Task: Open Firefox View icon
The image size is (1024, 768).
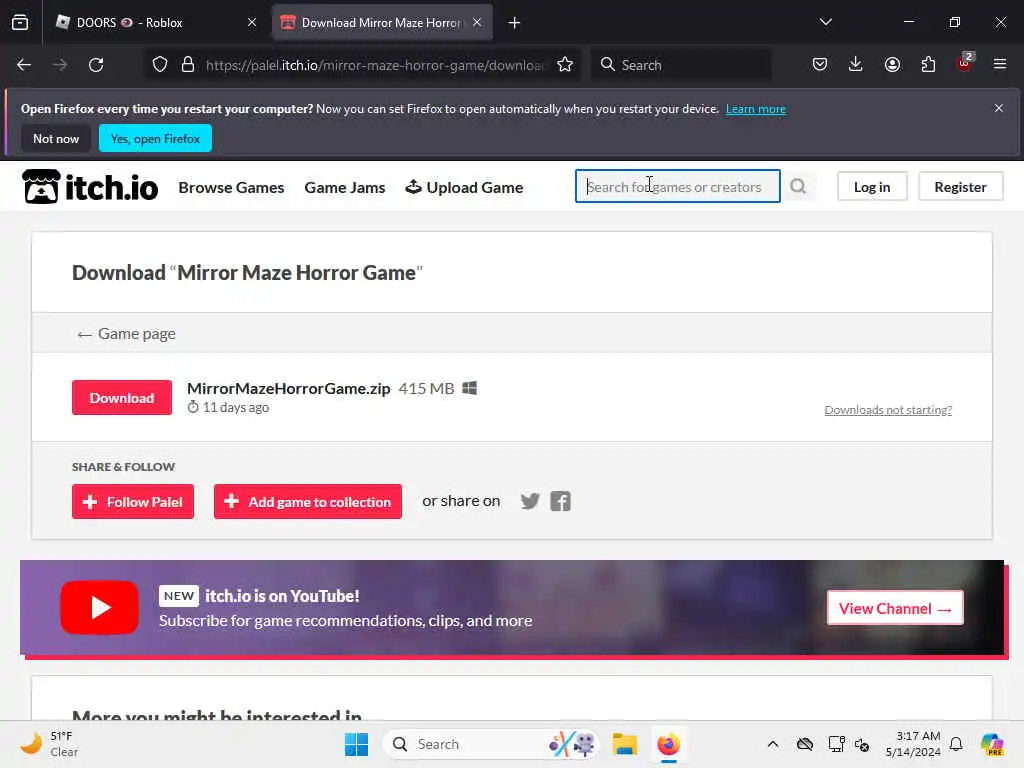Action: tap(20, 22)
